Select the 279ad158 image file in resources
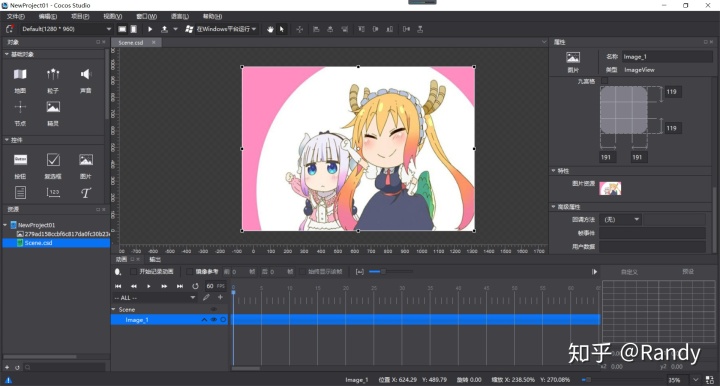This screenshot has height=386, width=720. coord(63,234)
